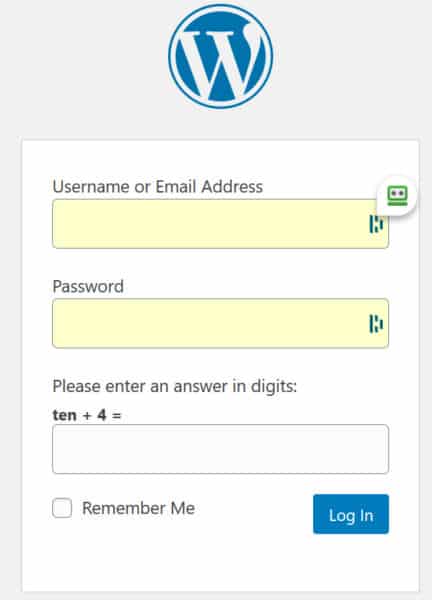Focus the math answer input box
432x600 pixels.
220,449
